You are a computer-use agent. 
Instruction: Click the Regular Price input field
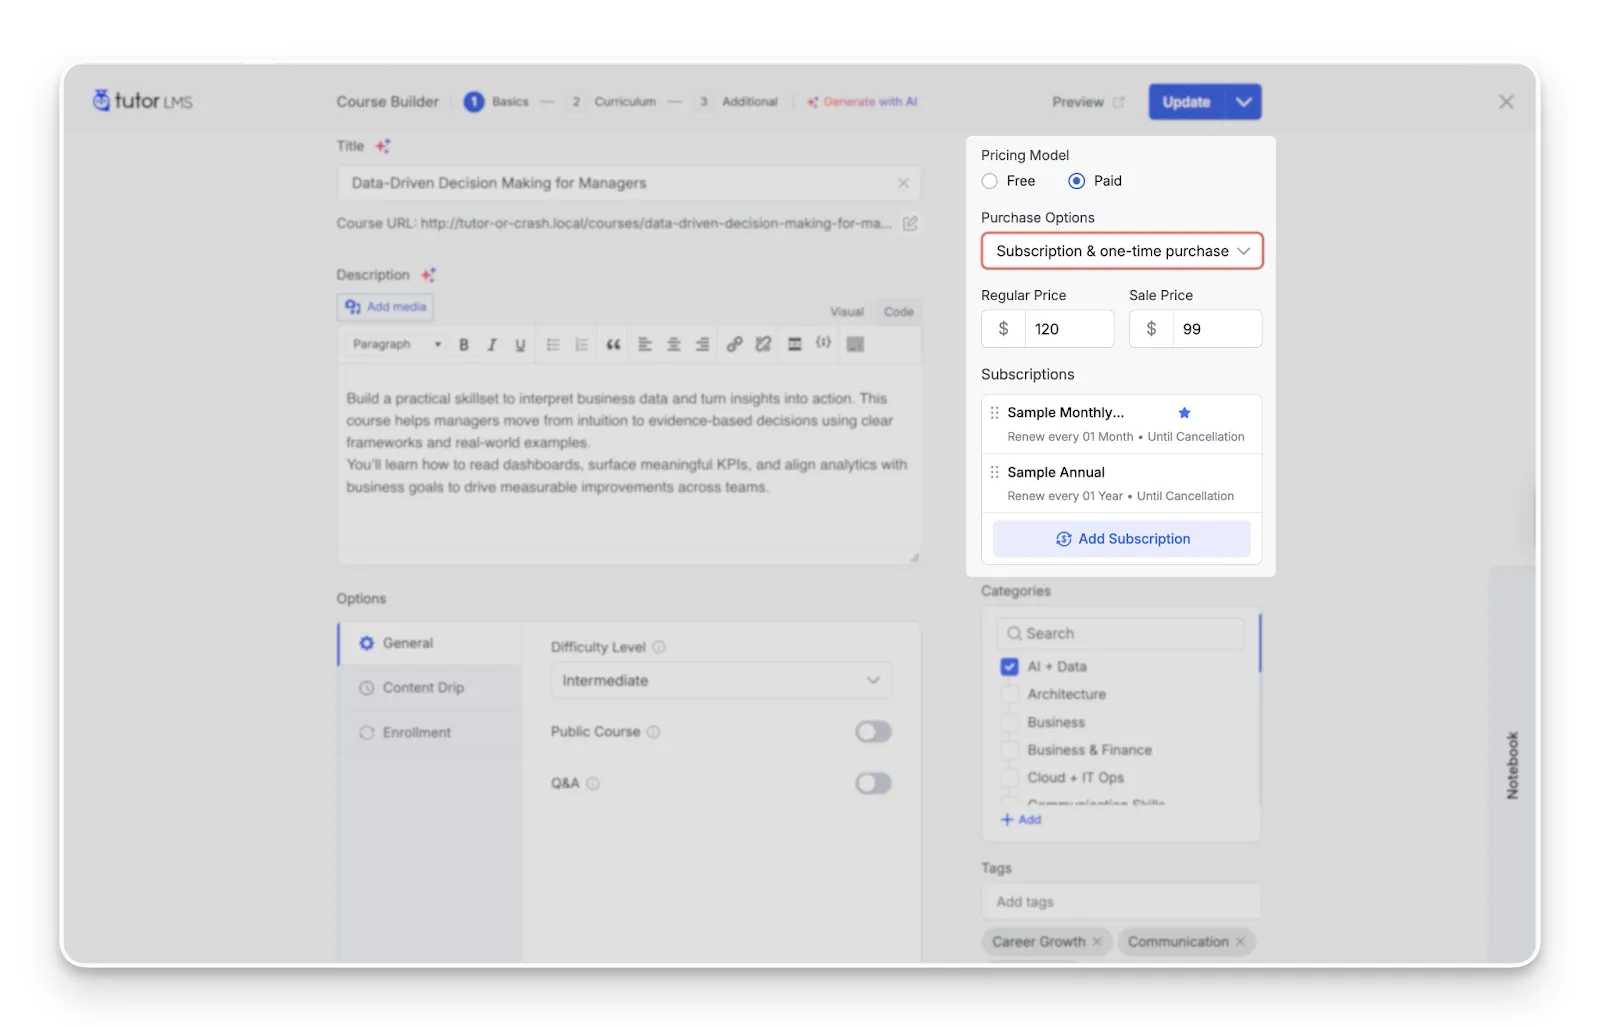click(x=1068, y=329)
